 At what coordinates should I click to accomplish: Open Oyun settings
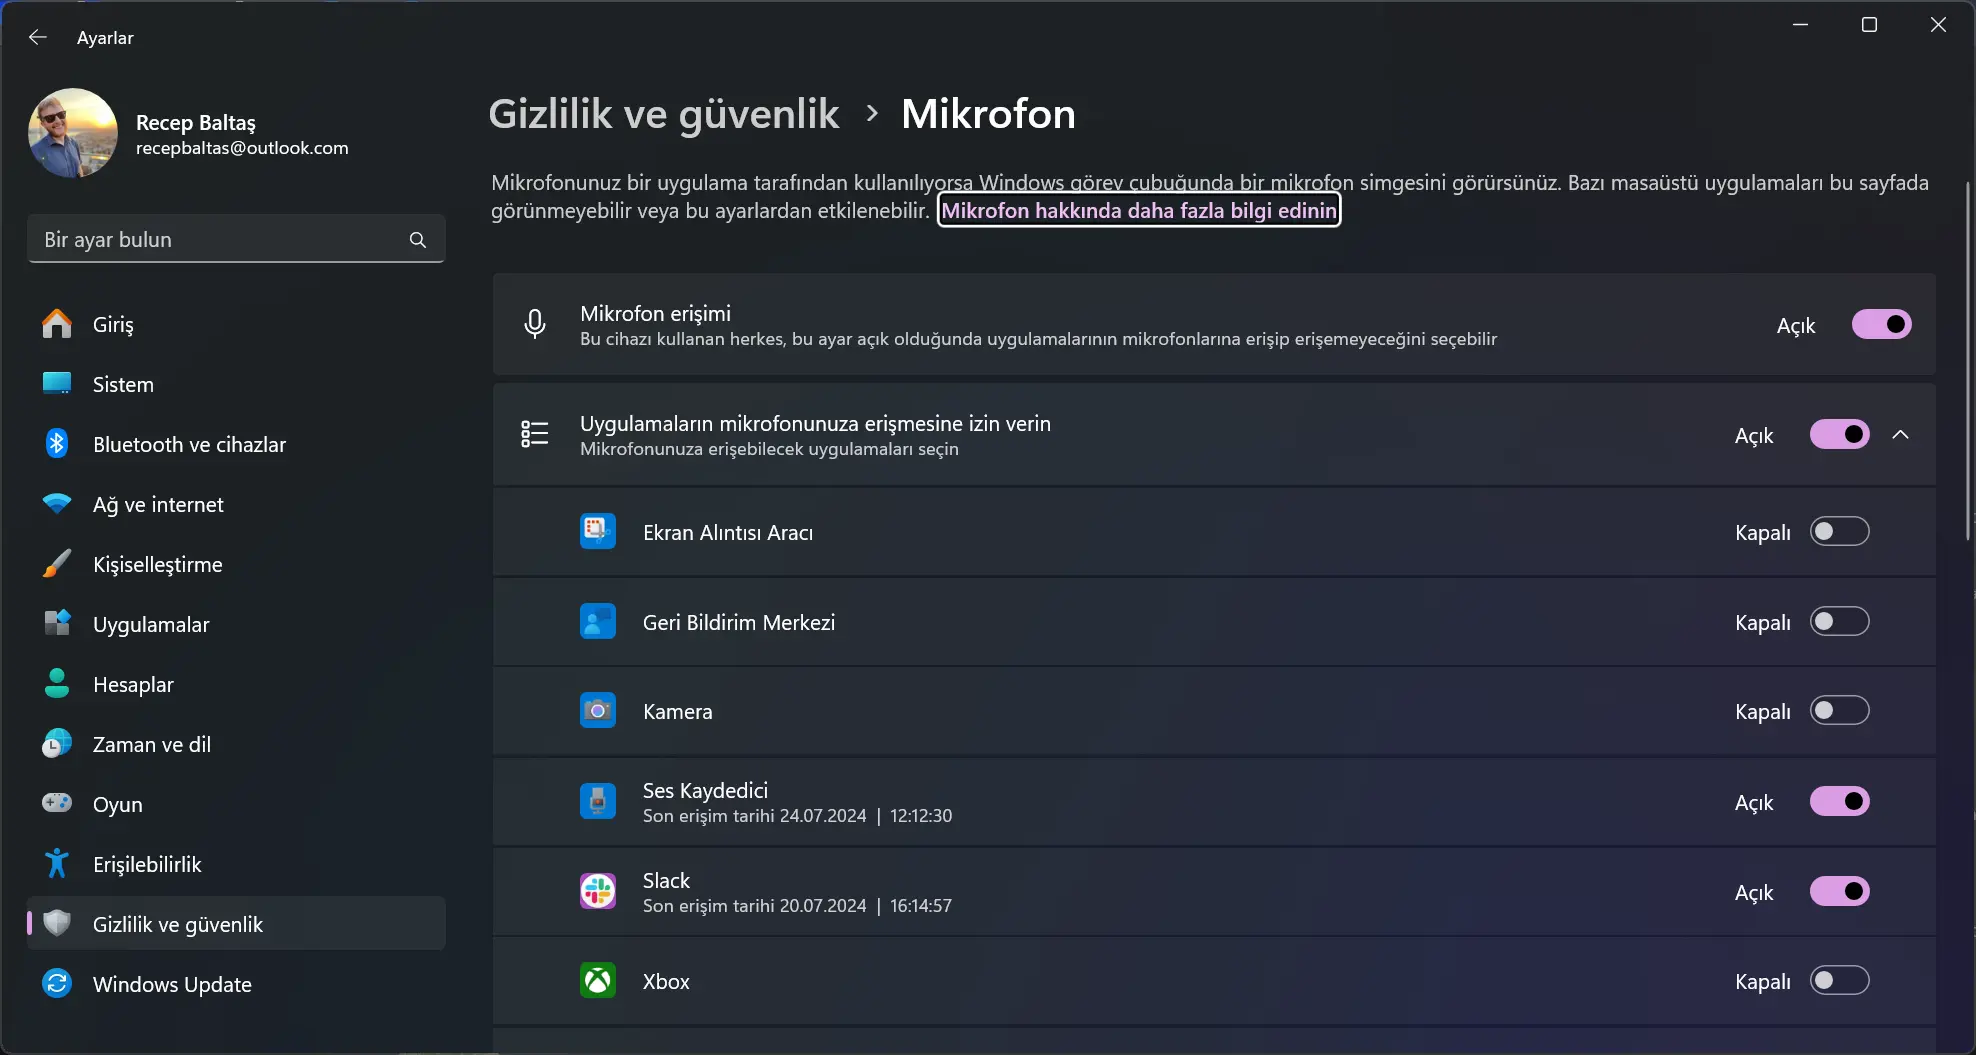[236, 804]
